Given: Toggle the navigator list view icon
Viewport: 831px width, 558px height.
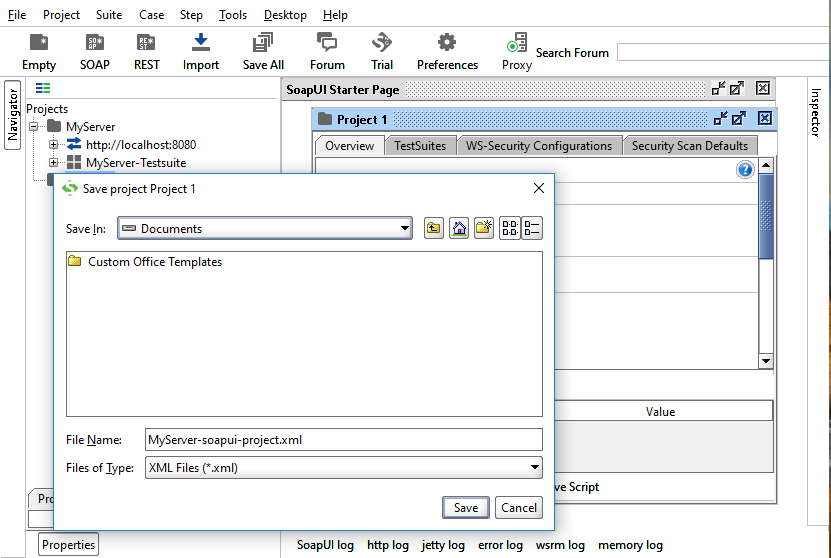Looking at the screenshot, I should point(43,88).
